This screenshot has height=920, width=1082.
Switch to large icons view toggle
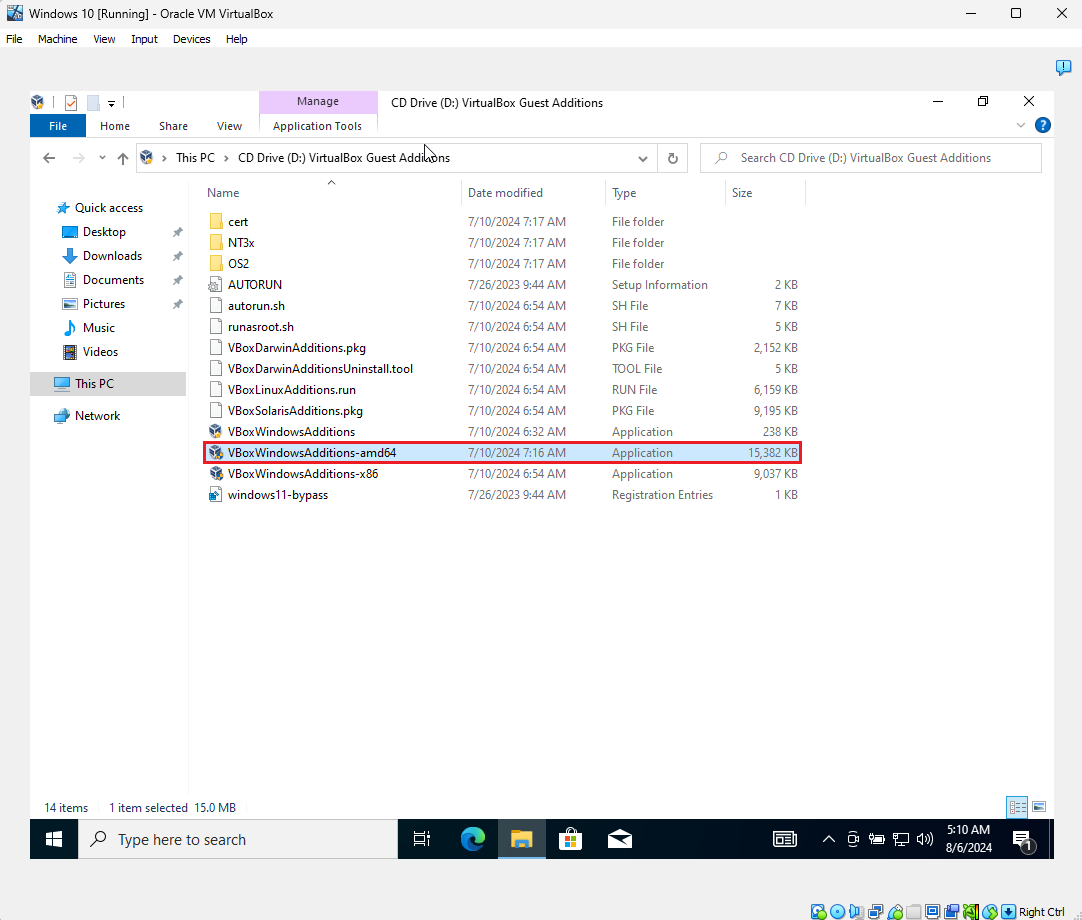(x=1039, y=806)
